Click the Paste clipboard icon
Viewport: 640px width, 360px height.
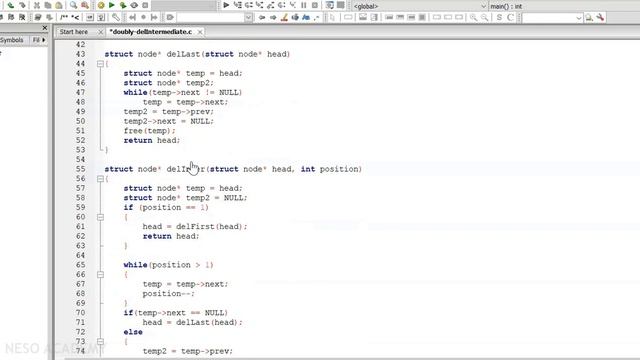tap(59, 5)
